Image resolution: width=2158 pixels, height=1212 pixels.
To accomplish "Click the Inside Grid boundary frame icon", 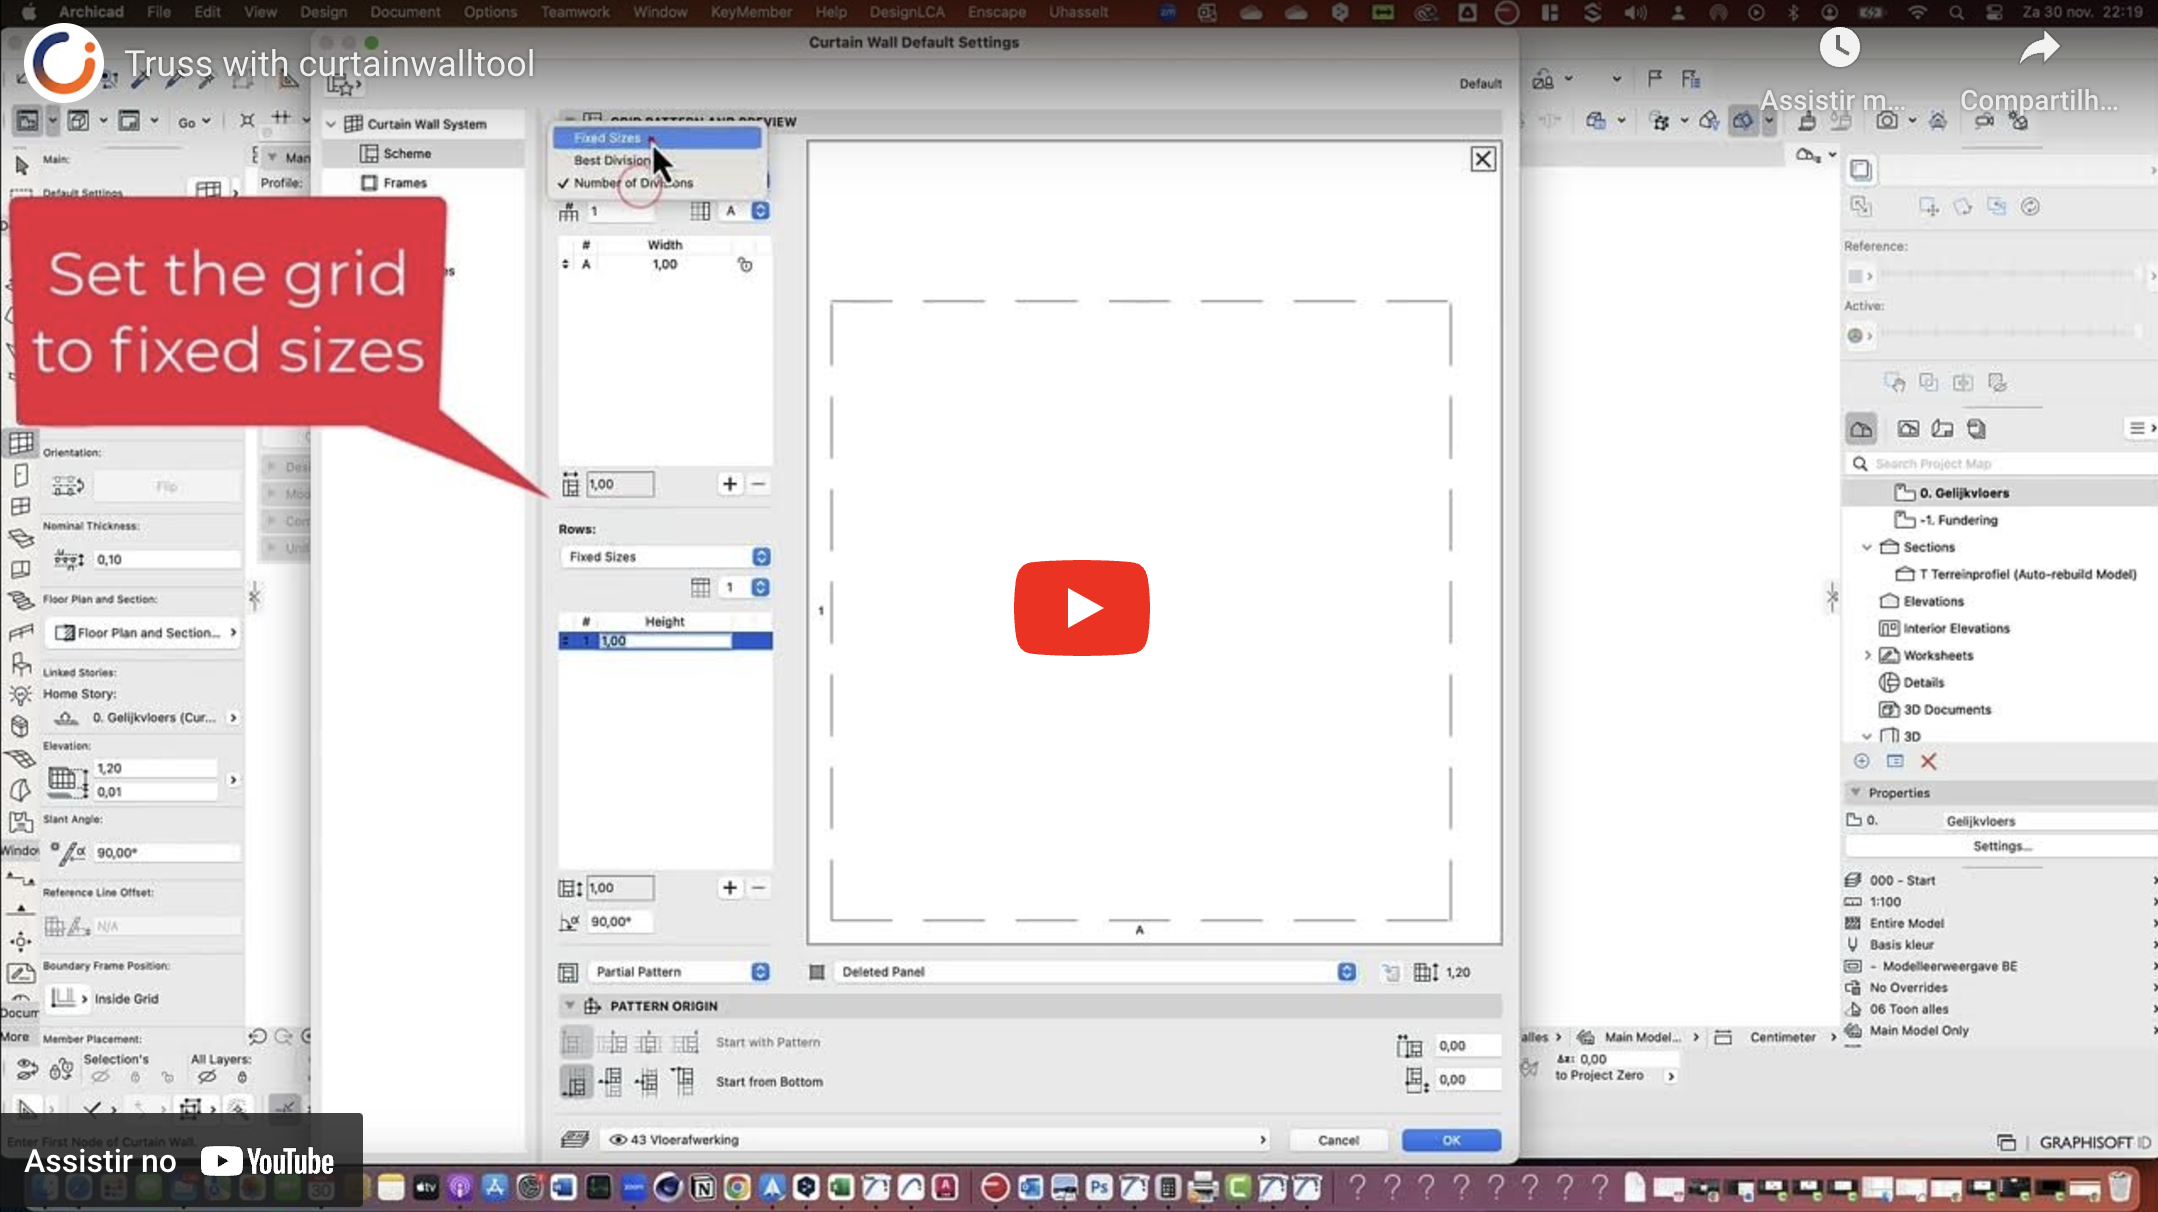I will point(66,998).
